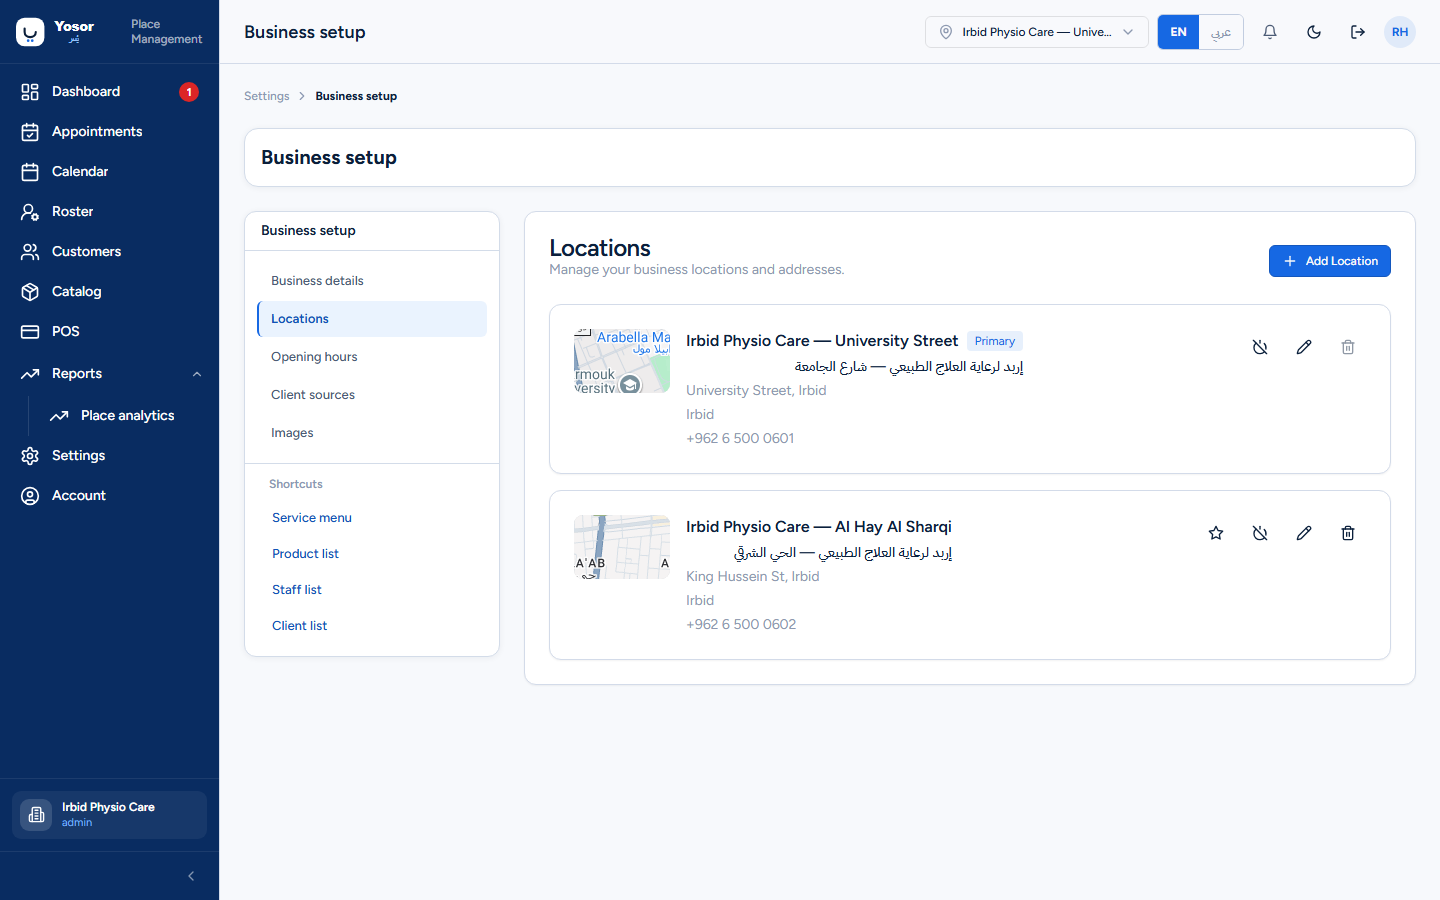Click the King Hussein St, Irbid address

pos(753,576)
